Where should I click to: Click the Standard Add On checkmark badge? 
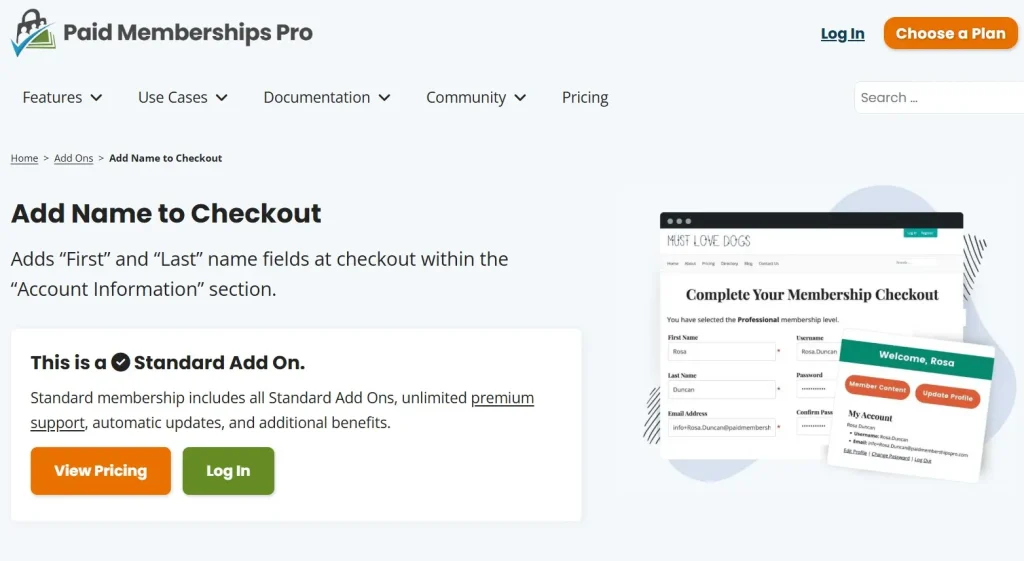pos(121,362)
